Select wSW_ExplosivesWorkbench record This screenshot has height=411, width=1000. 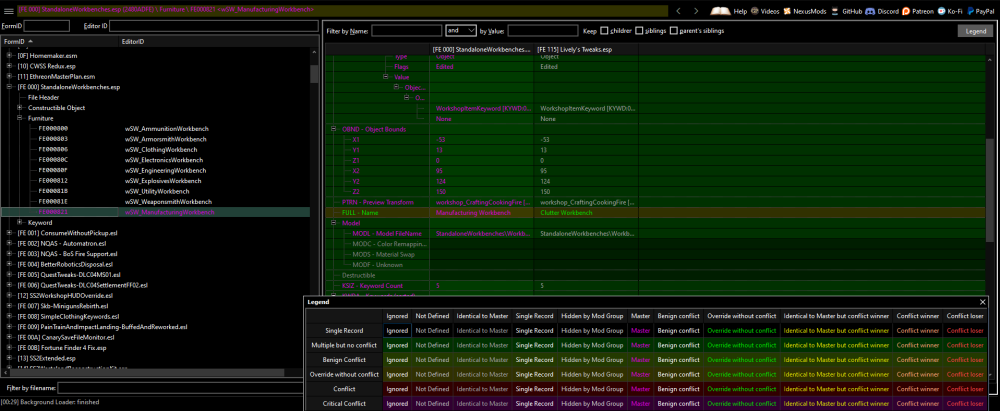[163, 181]
